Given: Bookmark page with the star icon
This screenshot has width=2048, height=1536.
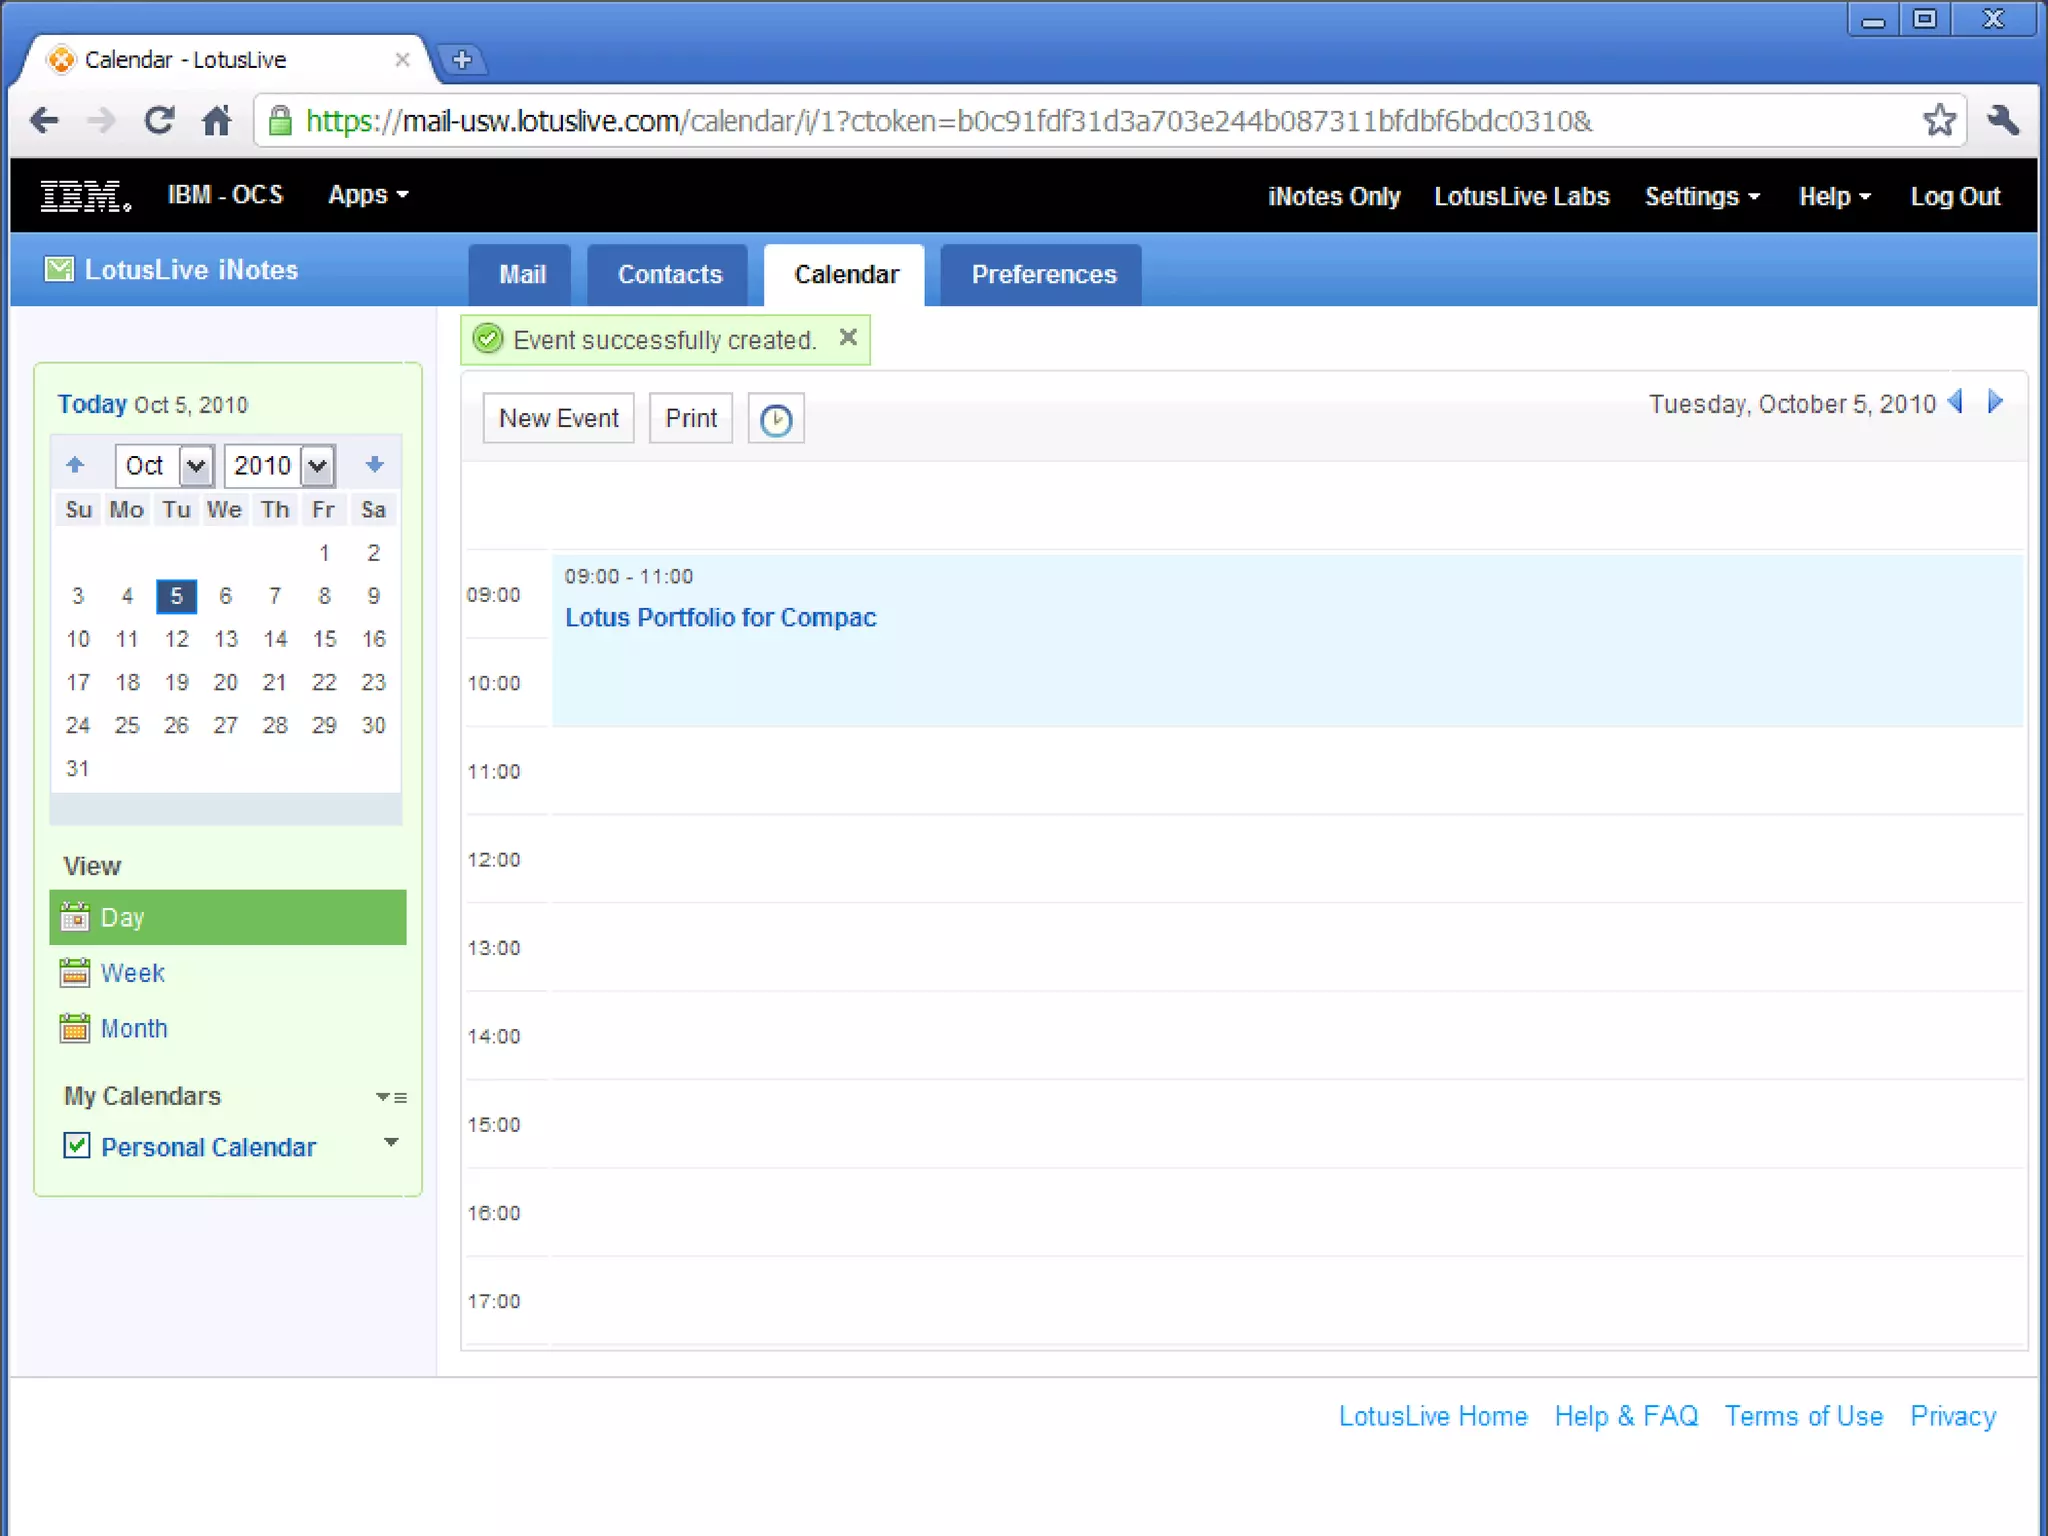Looking at the screenshot, I should [1939, 121].
